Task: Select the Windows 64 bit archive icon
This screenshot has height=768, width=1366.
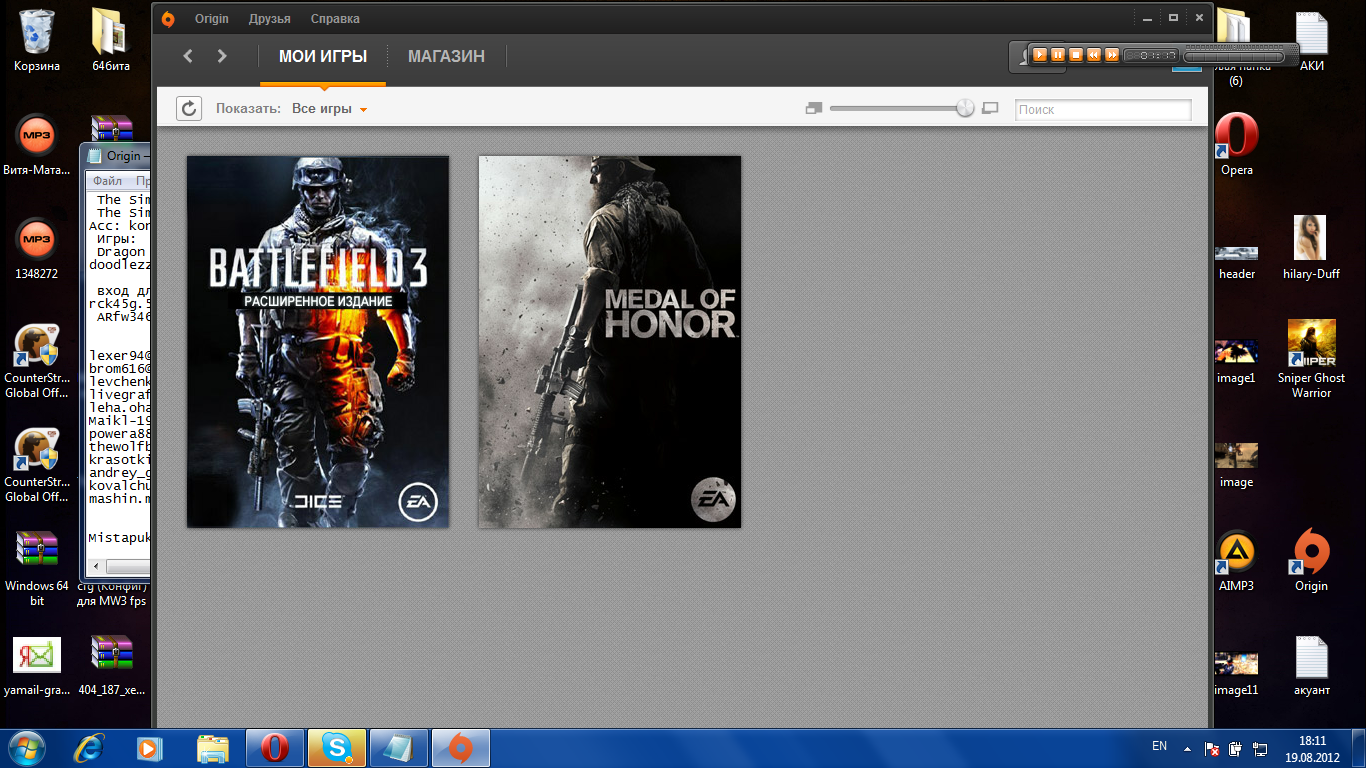Action: click(37, 568)
